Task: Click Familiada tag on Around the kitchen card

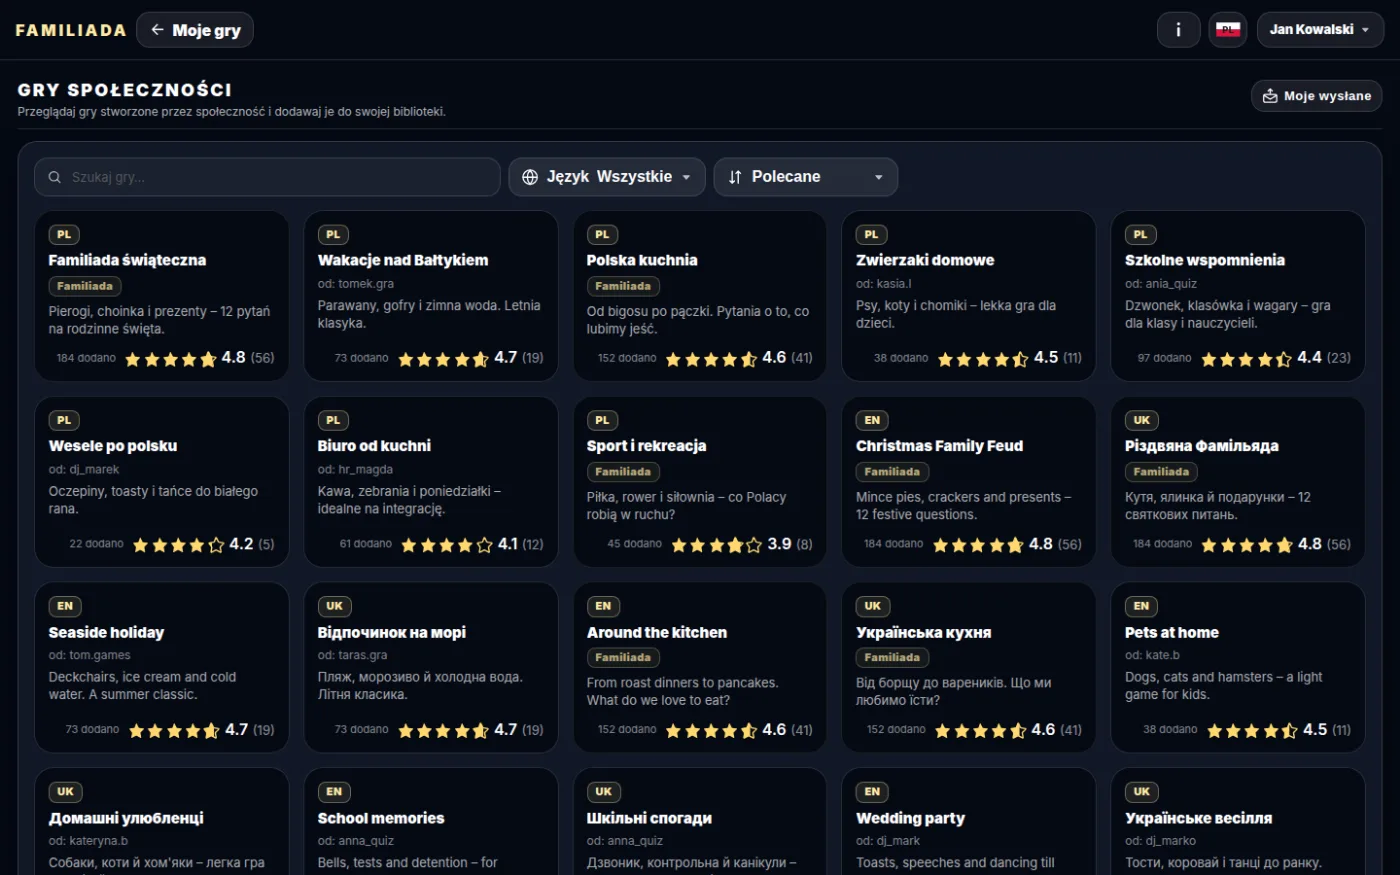Action: (623, 658)
